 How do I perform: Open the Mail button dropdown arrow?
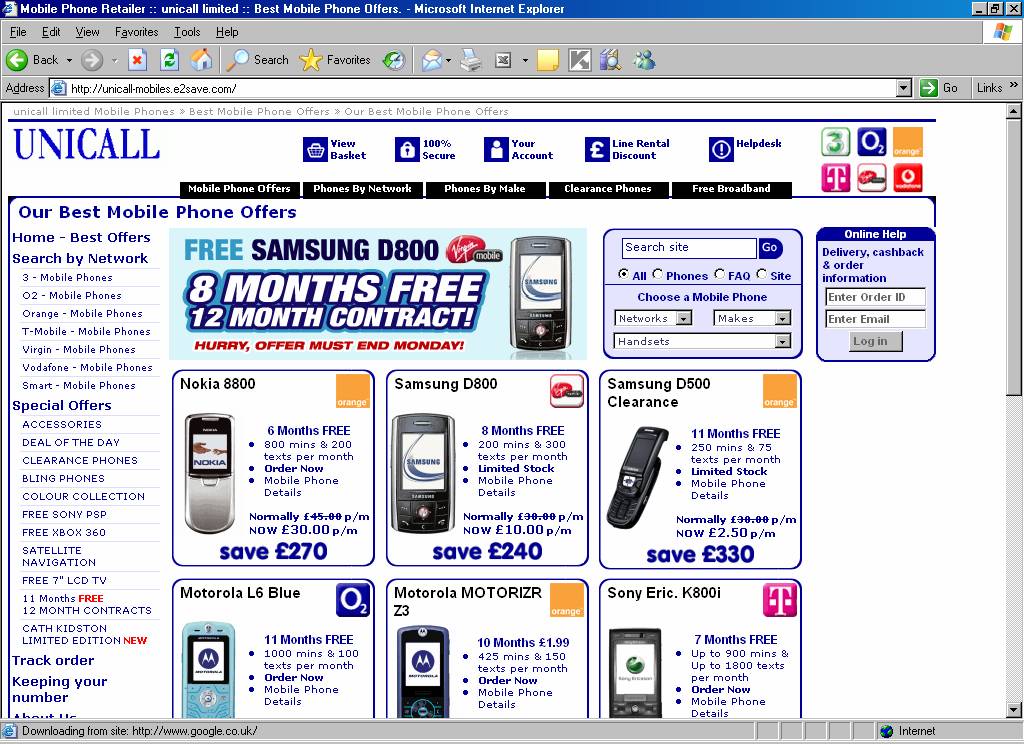(448, 60)
